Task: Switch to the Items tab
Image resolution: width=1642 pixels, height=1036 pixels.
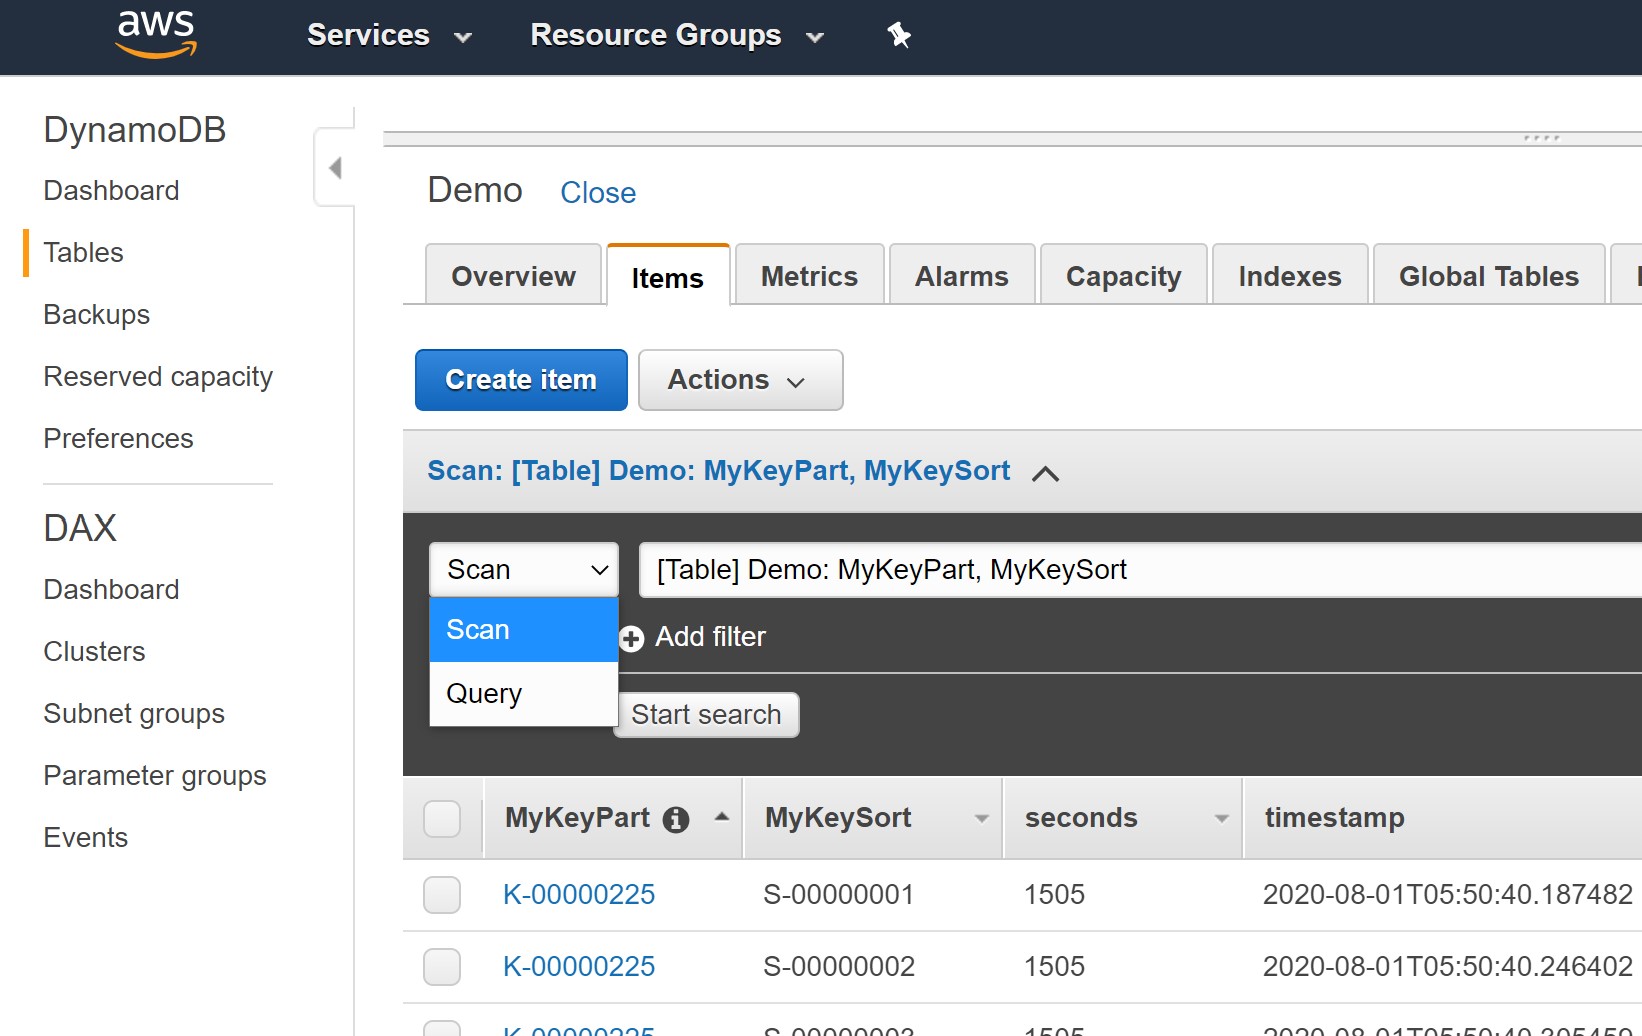Action: tap(667, 277)
